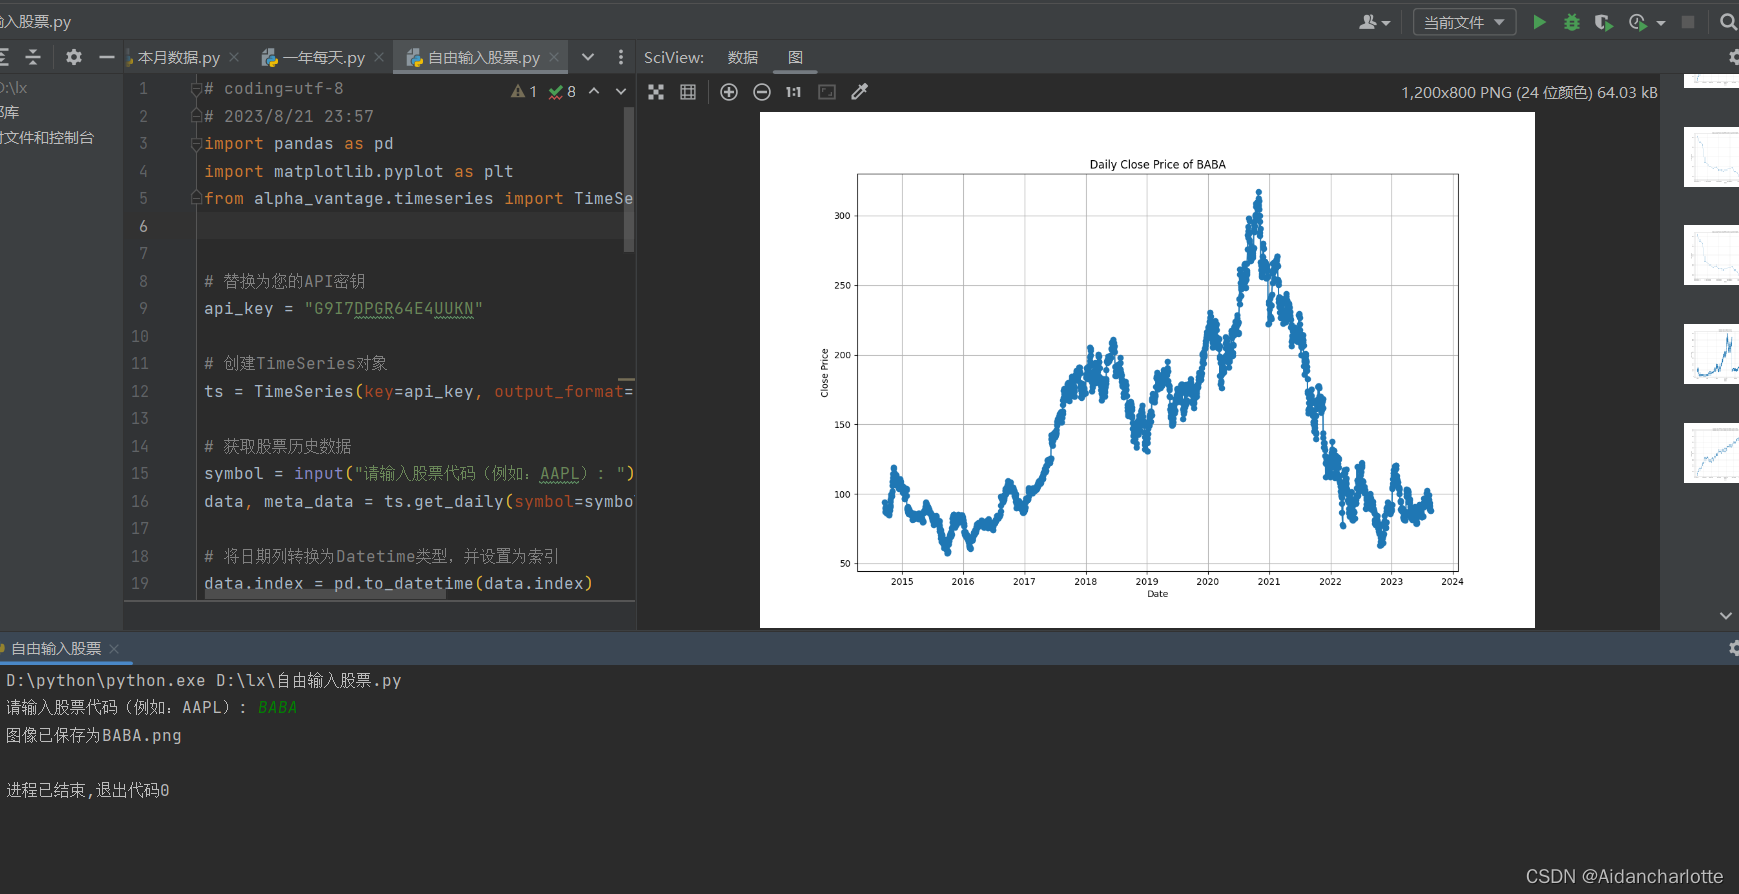
Task: Click the editor horizontal scrollbar
Action: [325, 593]
